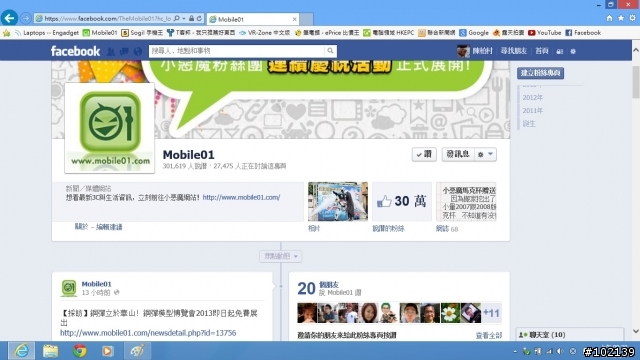Go to 首頁 (Home) in Facebook bar
The image size is (640, 360).
point(542,51)
